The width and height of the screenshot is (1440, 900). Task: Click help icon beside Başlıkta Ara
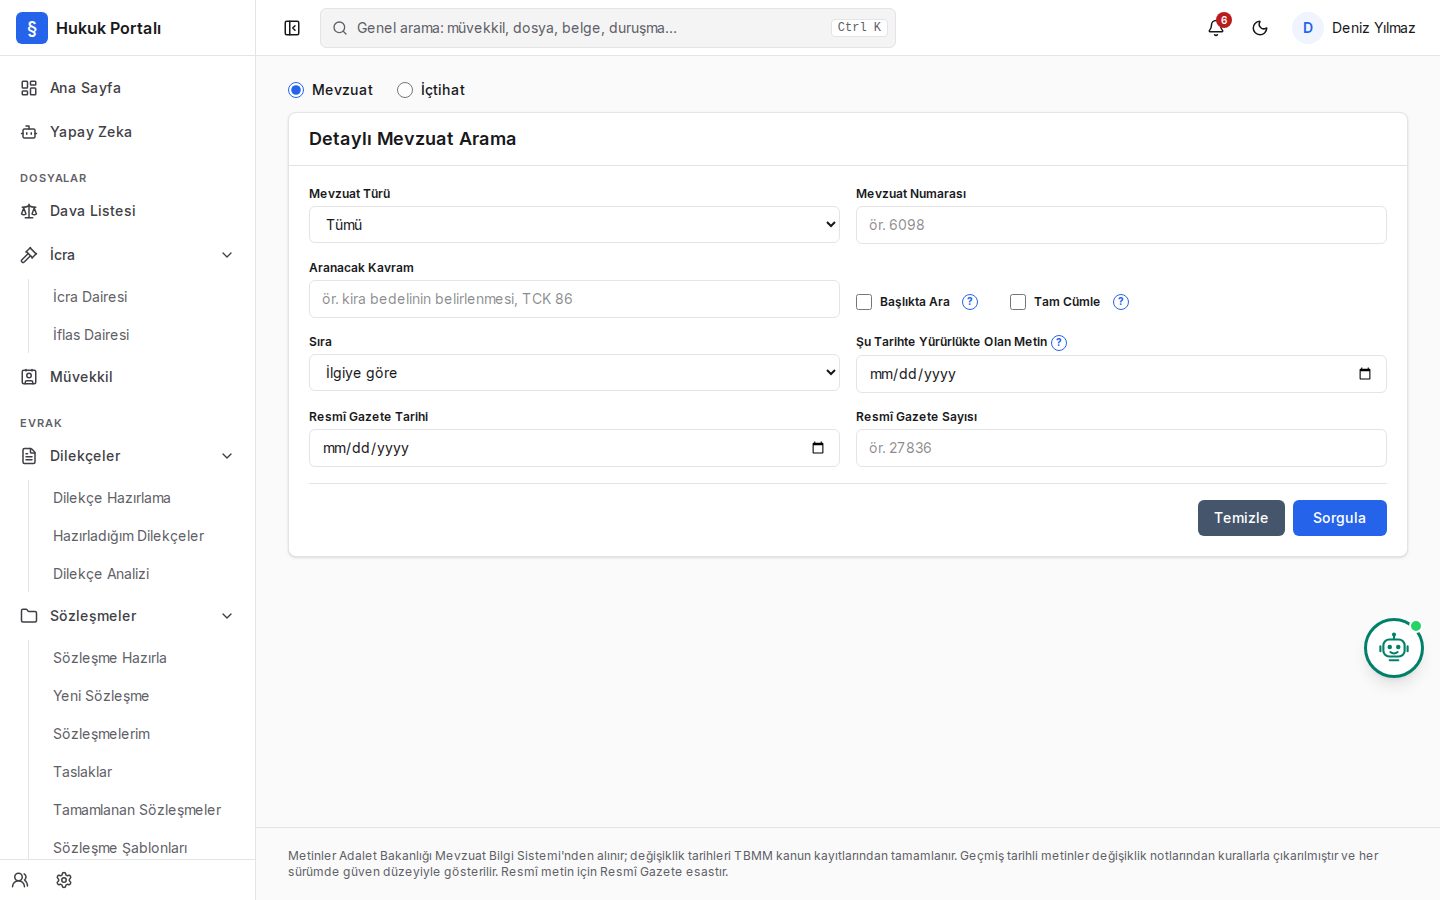click(970, 302)
